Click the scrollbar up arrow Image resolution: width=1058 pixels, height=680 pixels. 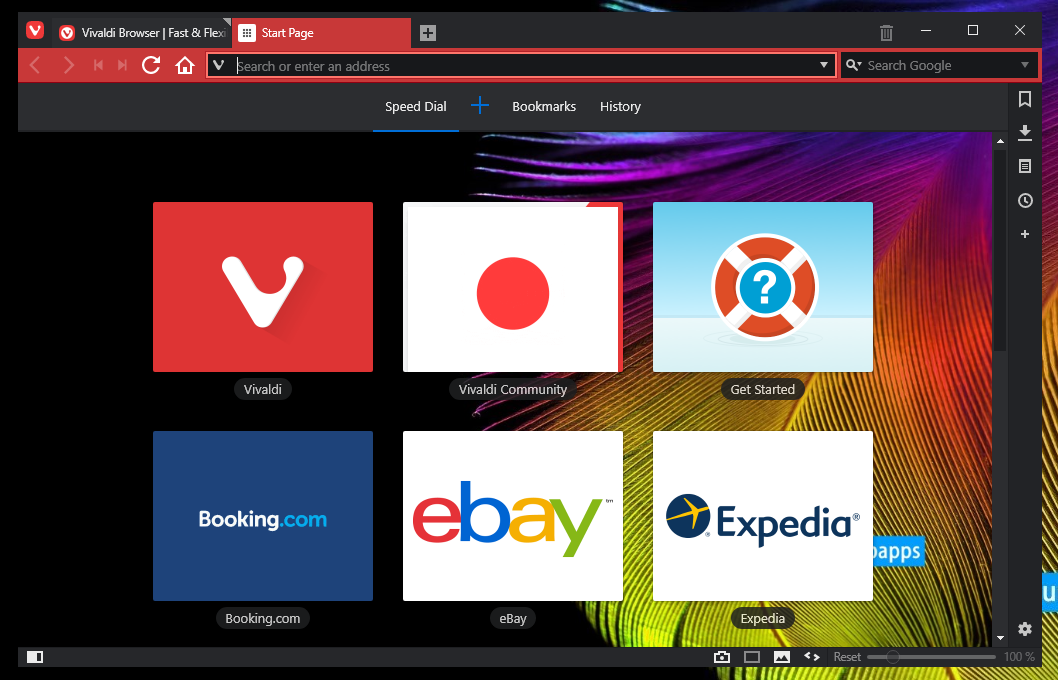coord(1000,141)
